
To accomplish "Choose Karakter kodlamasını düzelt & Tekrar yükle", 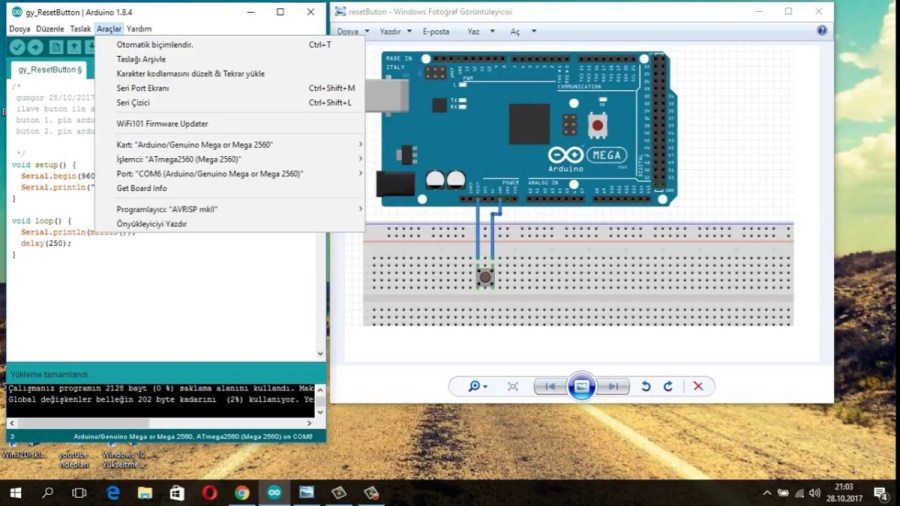I will click(x=230, y=73).
